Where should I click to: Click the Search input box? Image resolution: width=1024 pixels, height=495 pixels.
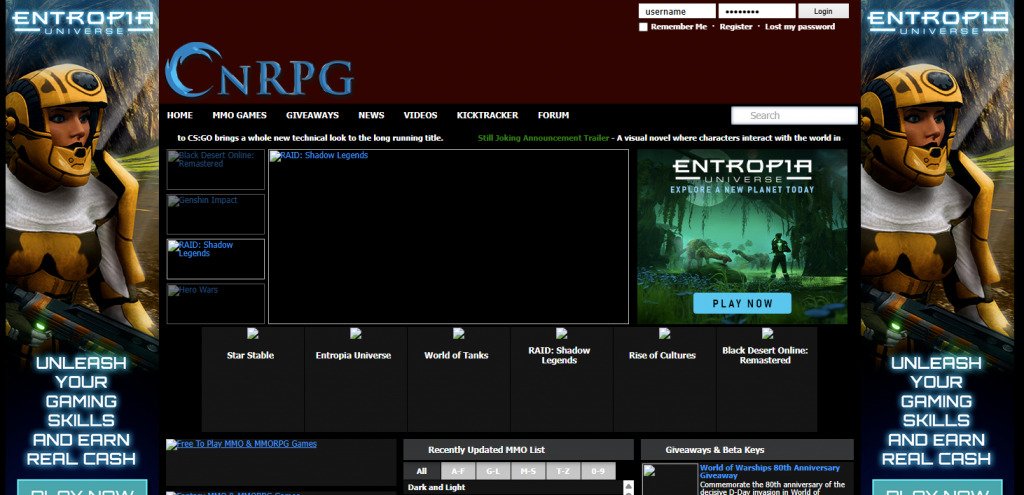point(794,116)
